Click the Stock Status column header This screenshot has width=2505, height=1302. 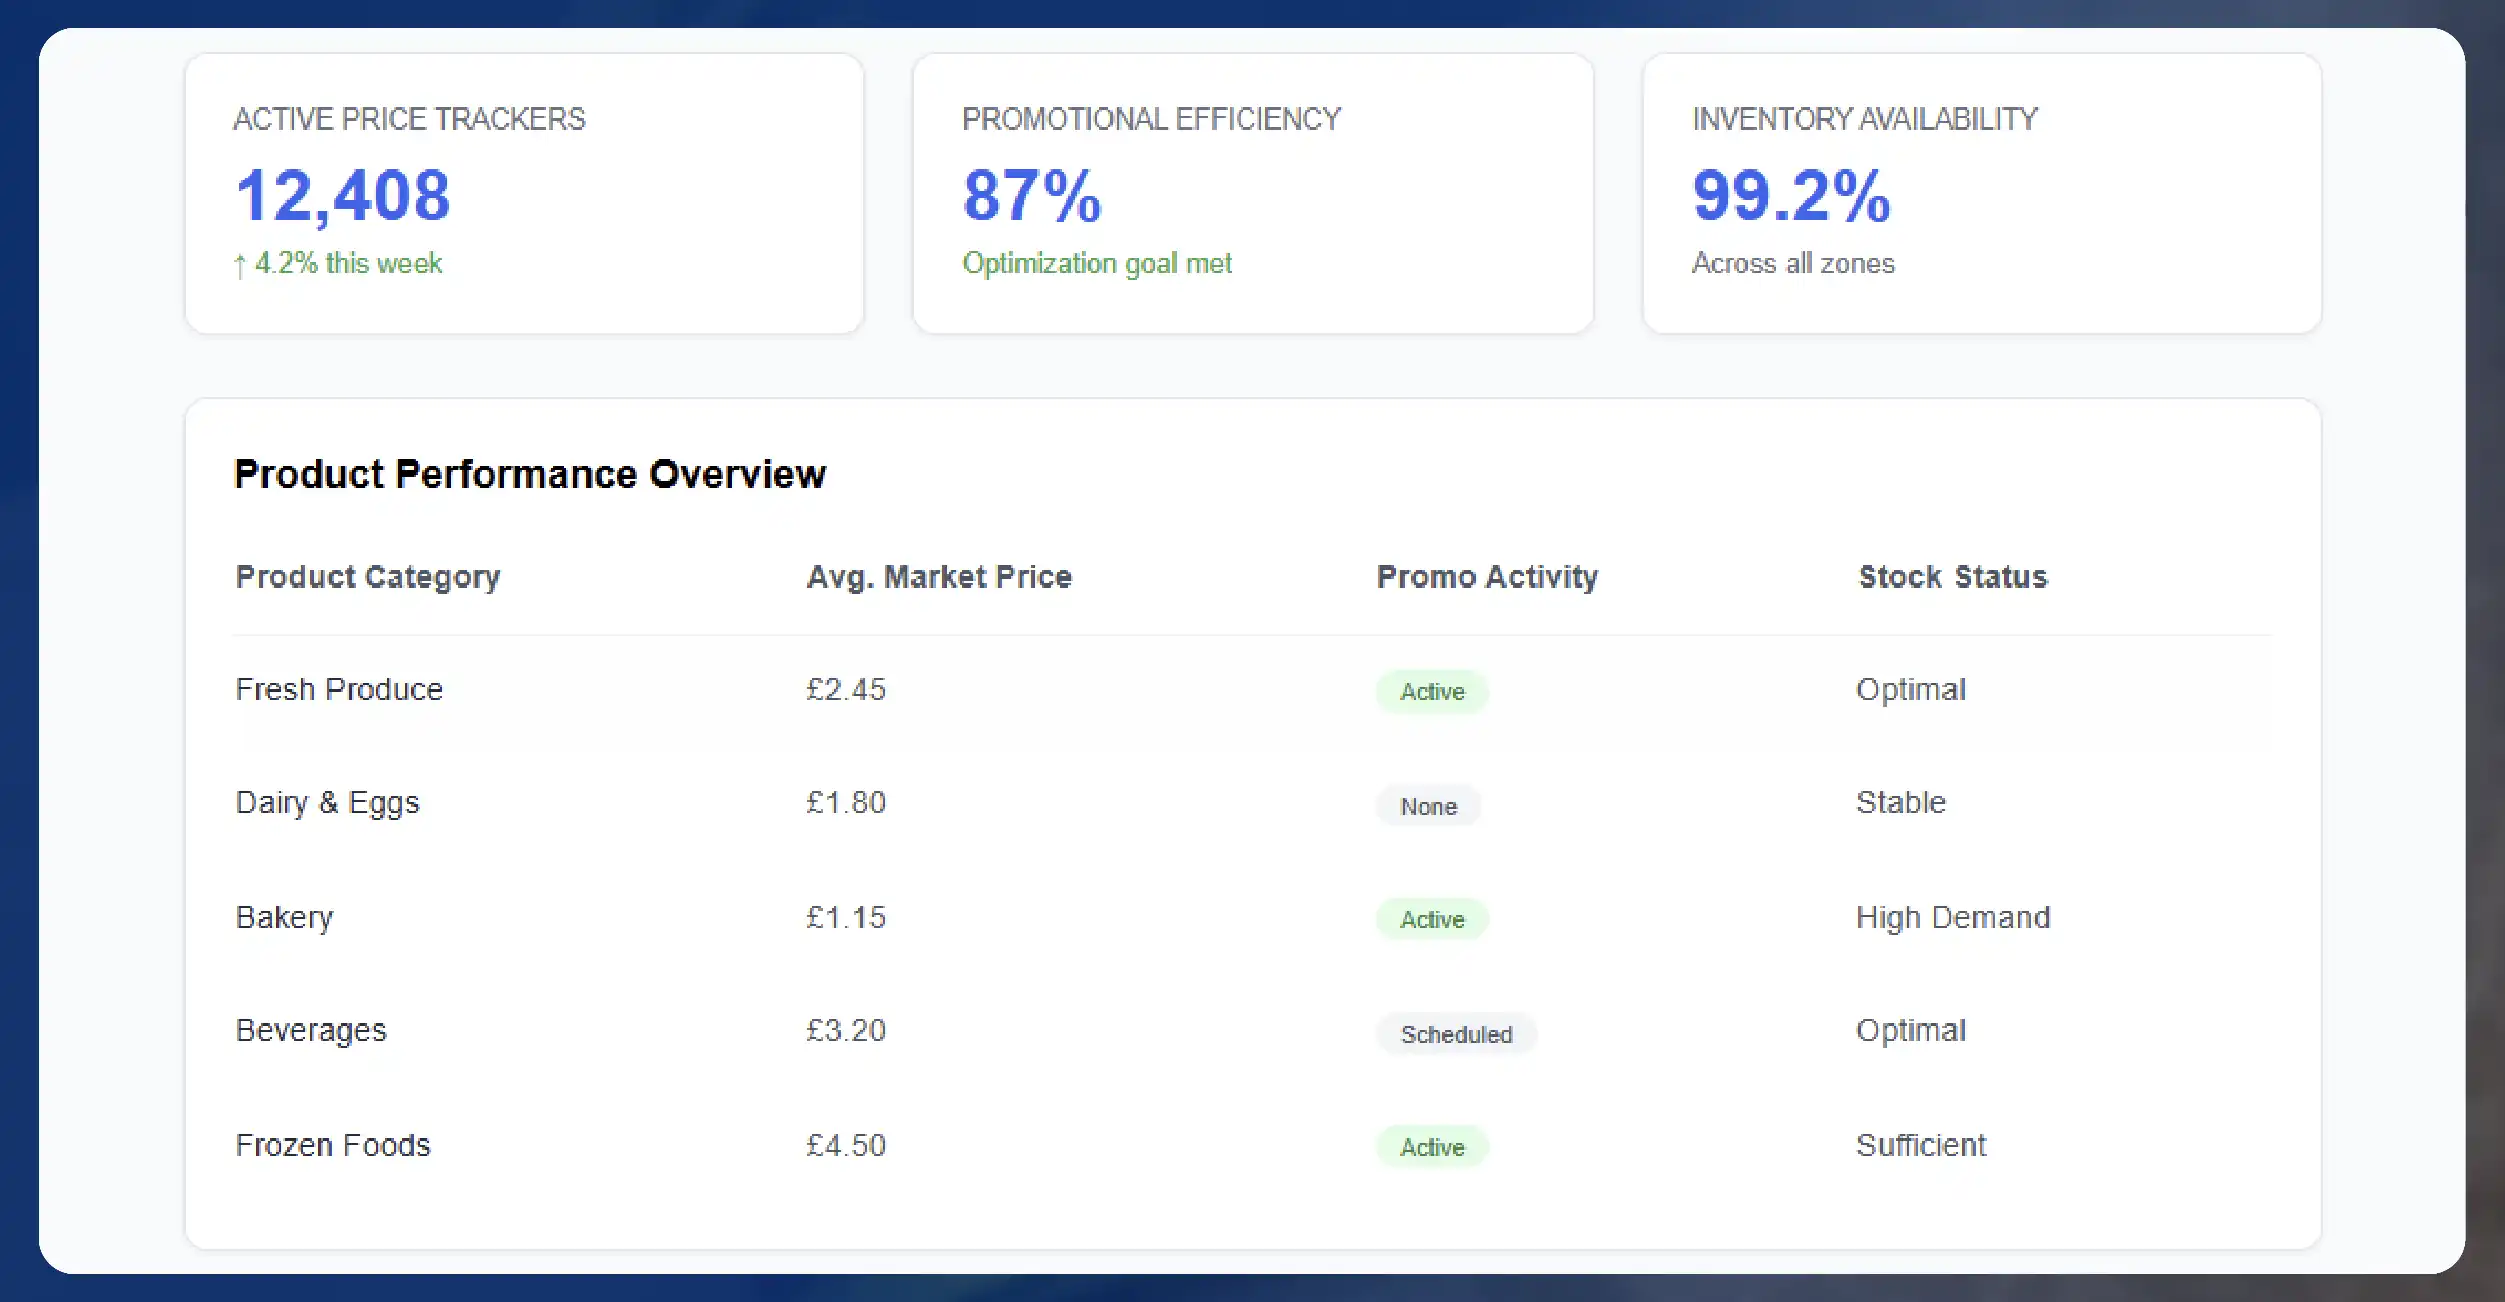[1953, 577]
